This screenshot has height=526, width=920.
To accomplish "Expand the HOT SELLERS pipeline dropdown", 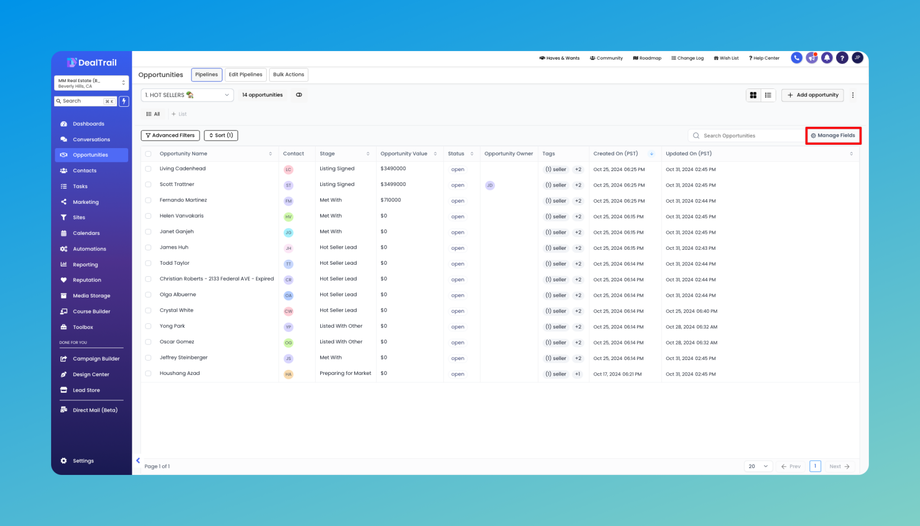I will coord(187,95).
